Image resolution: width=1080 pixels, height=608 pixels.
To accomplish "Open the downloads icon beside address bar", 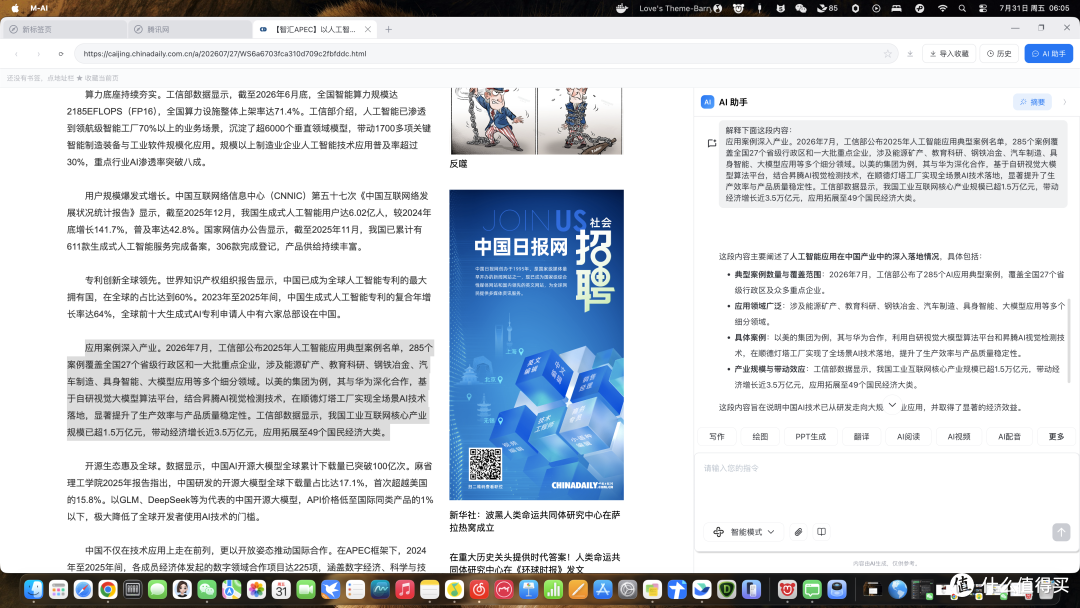I will click(x=910, y=54).
